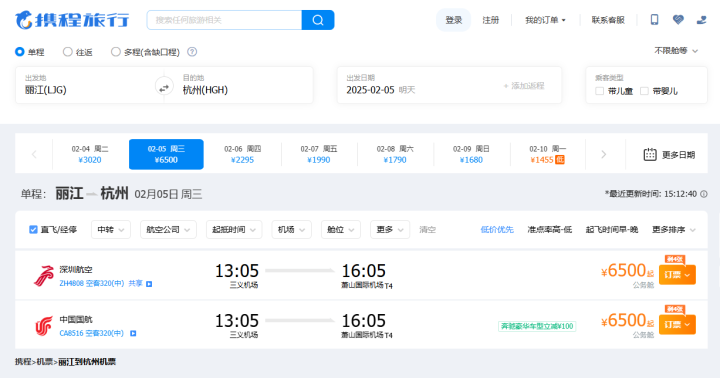Sort by 低价优先
Viewport: 720px width, 378px height.
point(497,230)
